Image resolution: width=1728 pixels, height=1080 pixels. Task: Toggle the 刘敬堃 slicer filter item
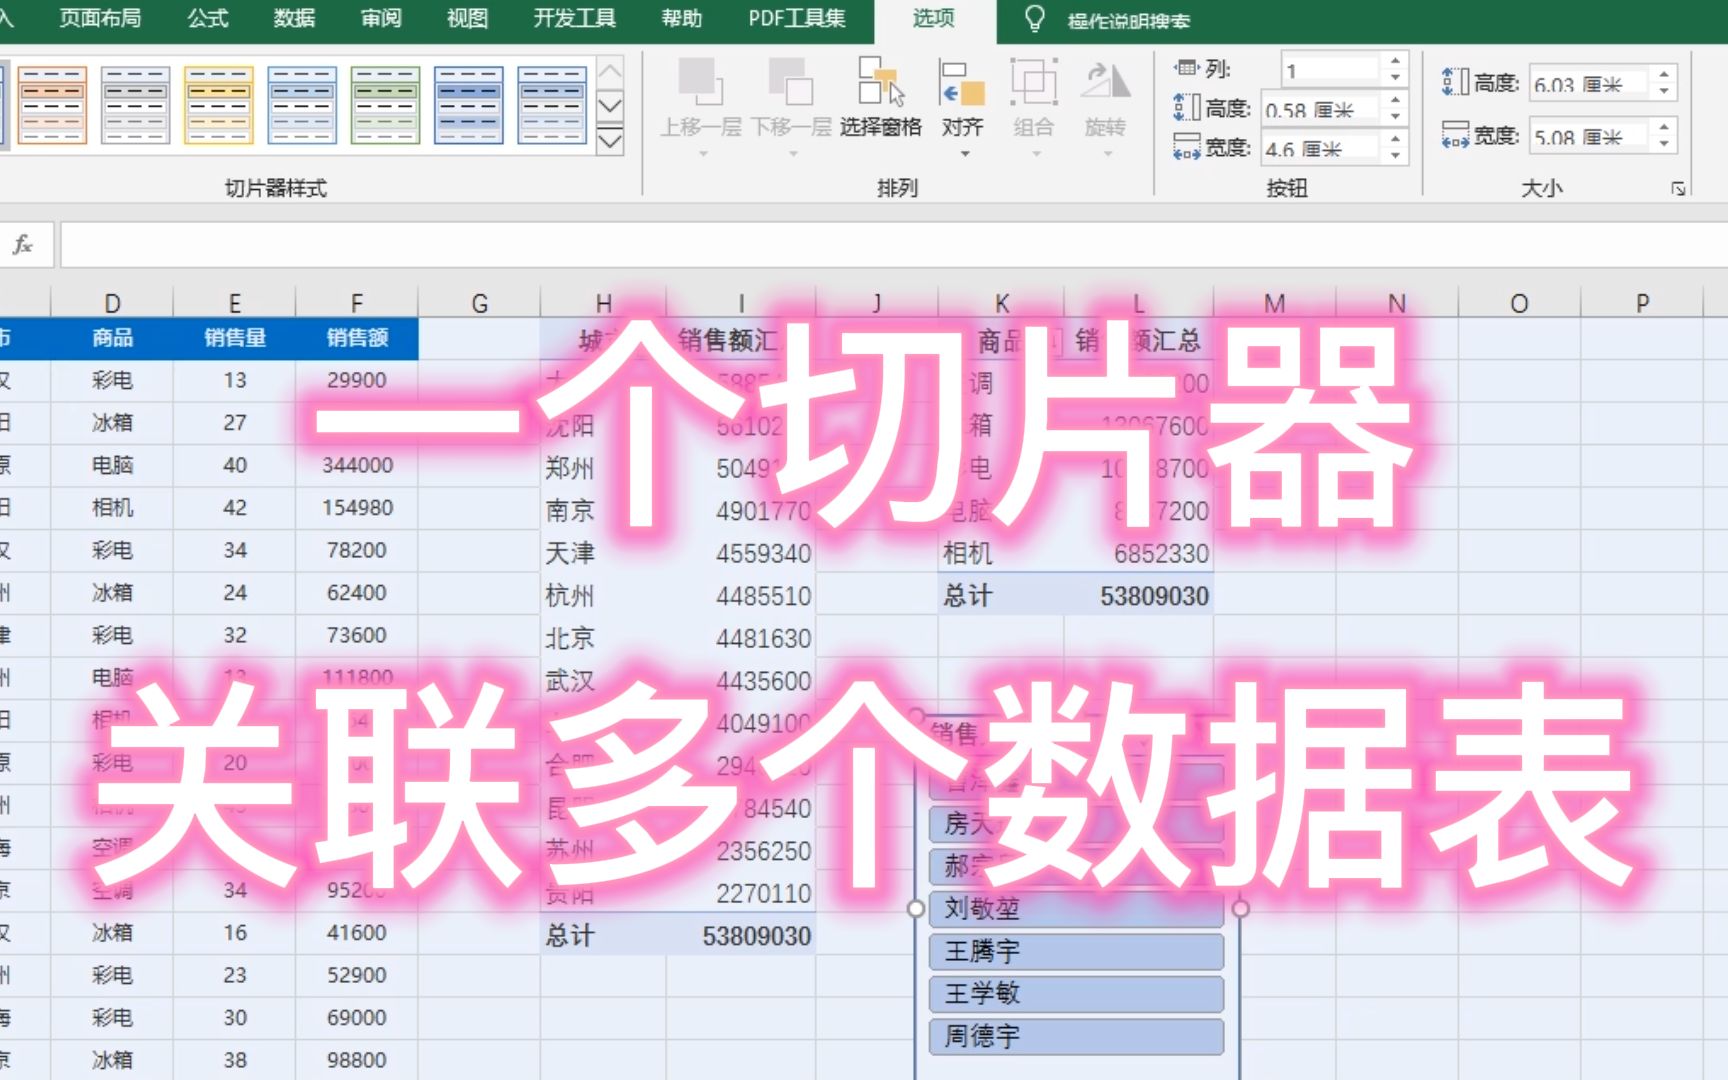pos(1077,909)
